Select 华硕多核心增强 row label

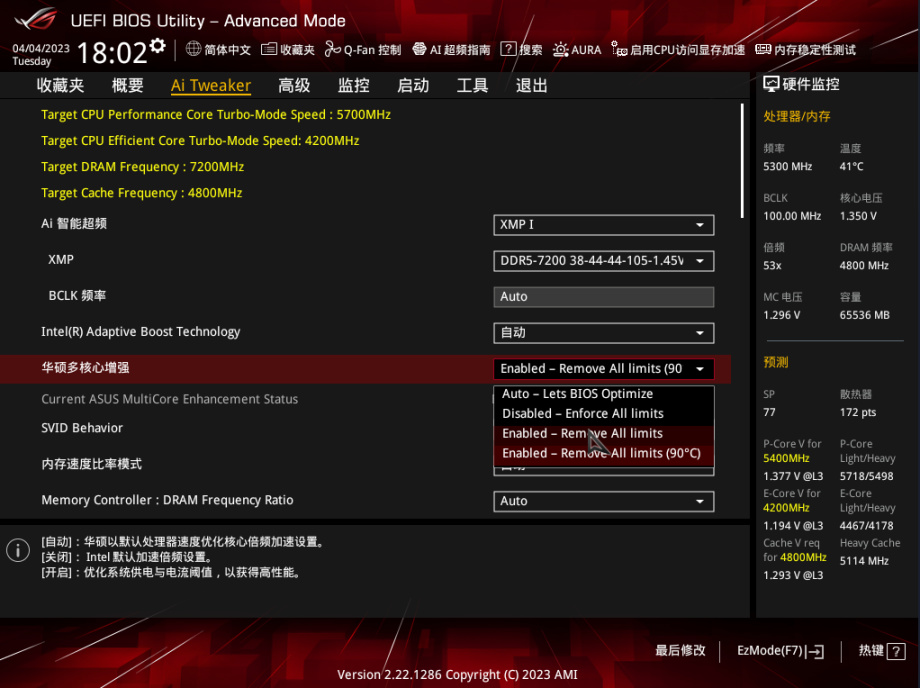tap(85, 368)
